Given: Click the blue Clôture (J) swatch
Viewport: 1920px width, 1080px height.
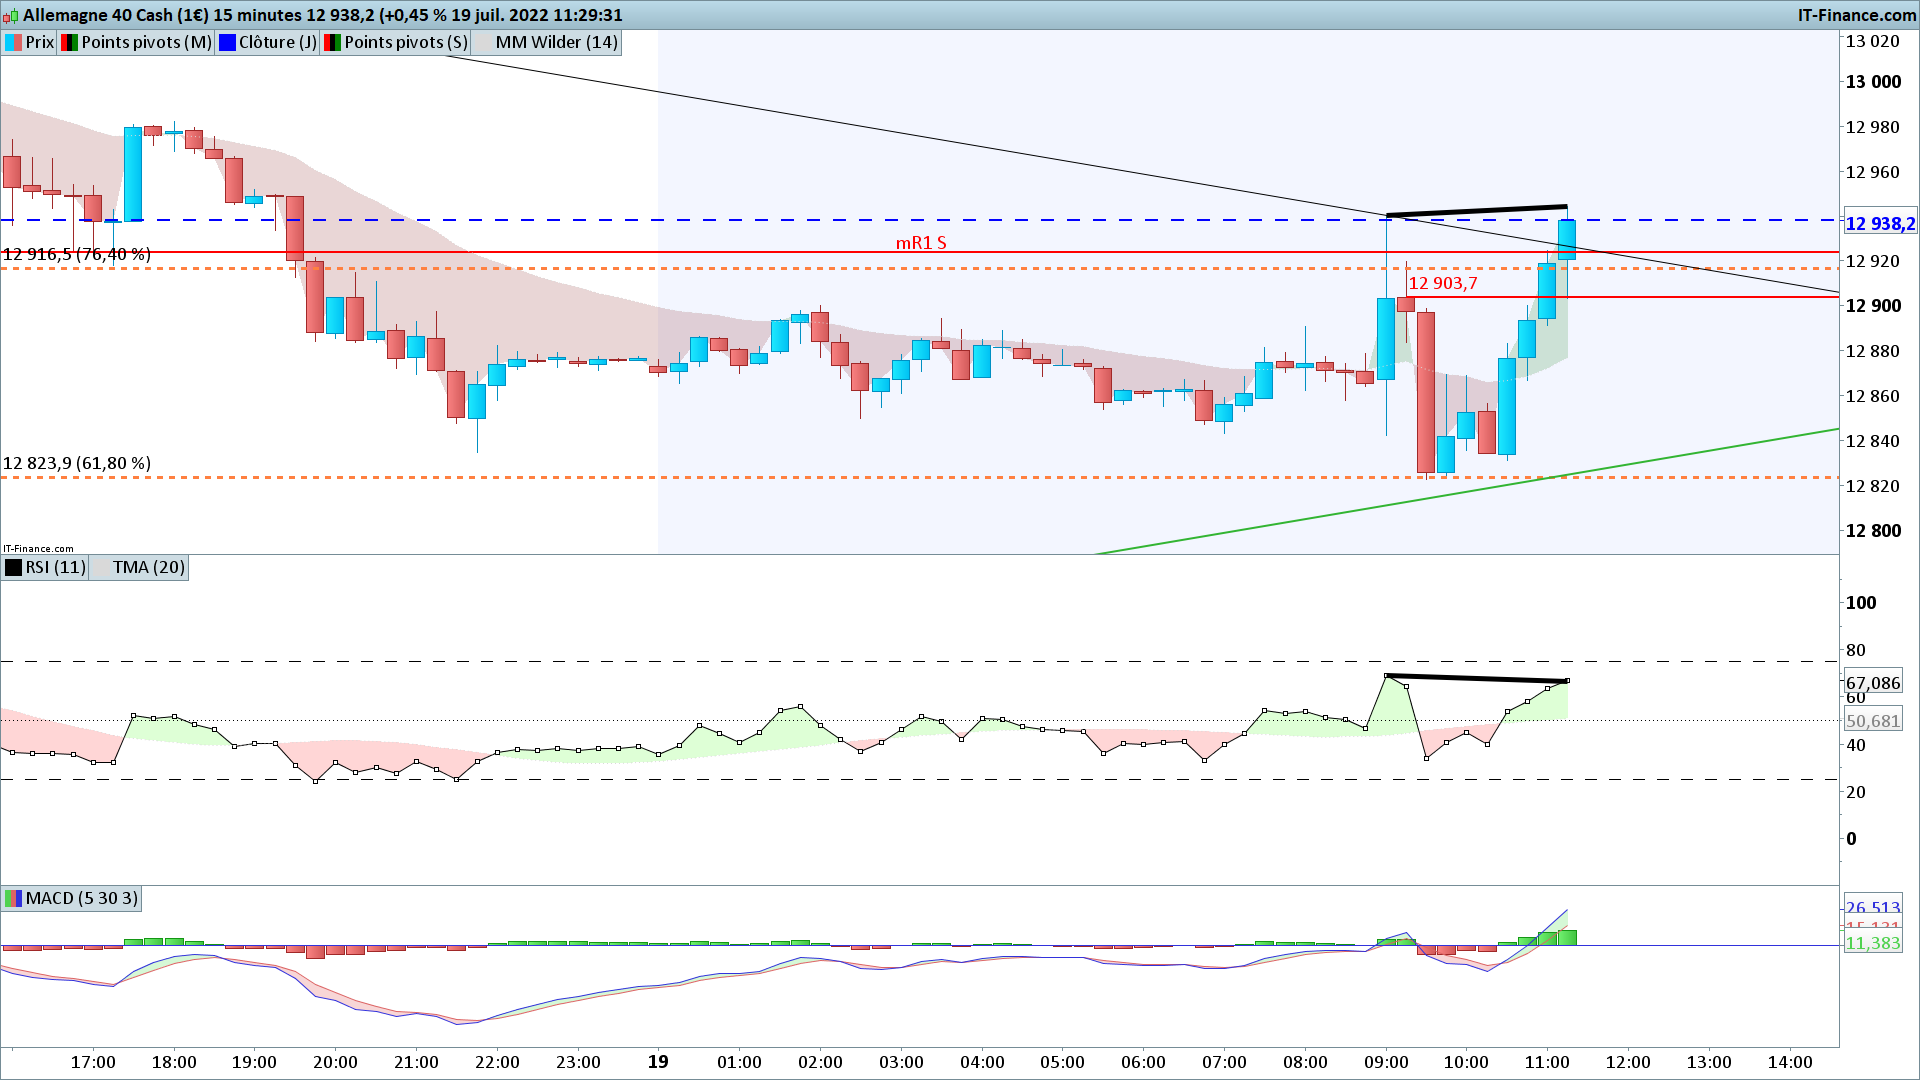Looking at the screenshot, I should [x=227, y=42].
